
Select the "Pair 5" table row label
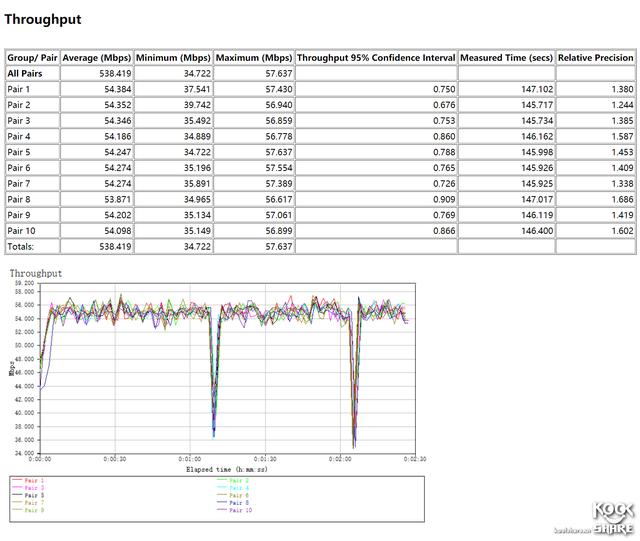(x=18, y=152)
